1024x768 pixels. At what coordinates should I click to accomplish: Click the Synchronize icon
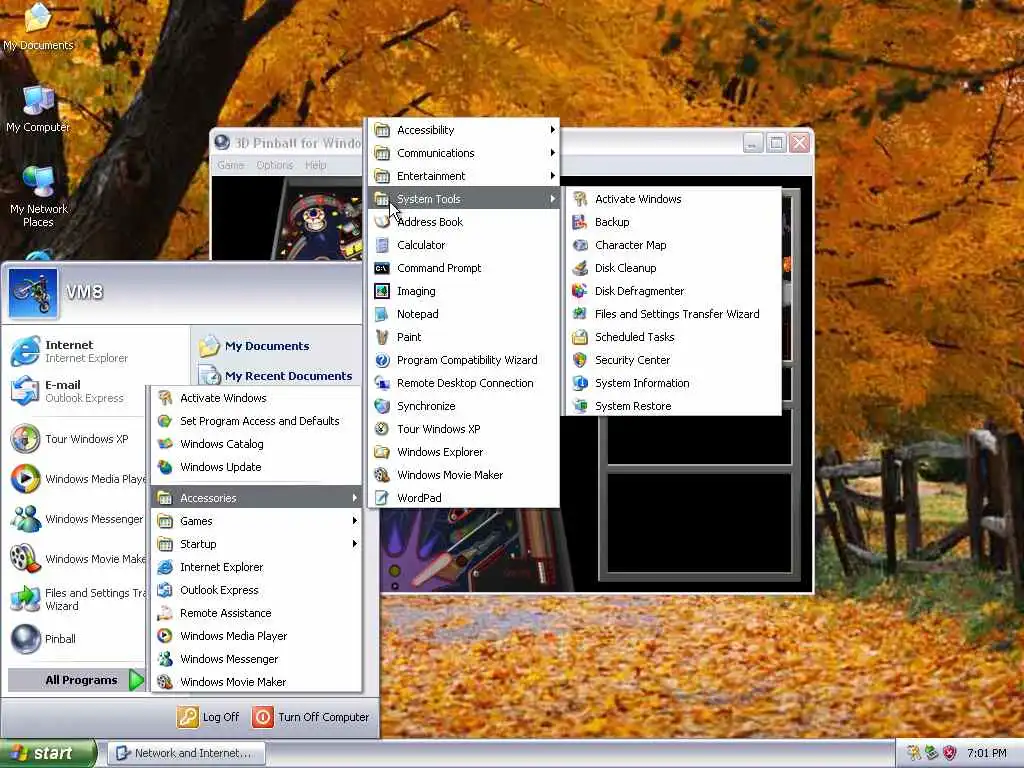pos(382,406)
